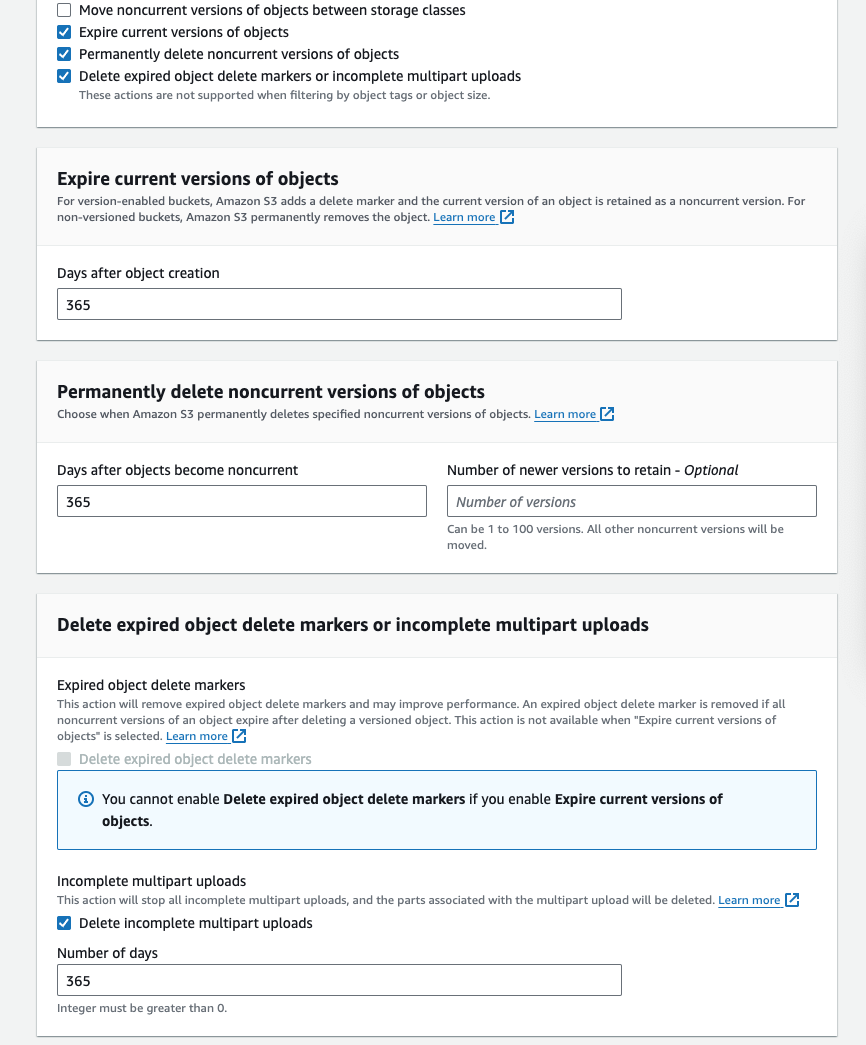Click the Days after objects become noncurrent field

tap(242, 501)
